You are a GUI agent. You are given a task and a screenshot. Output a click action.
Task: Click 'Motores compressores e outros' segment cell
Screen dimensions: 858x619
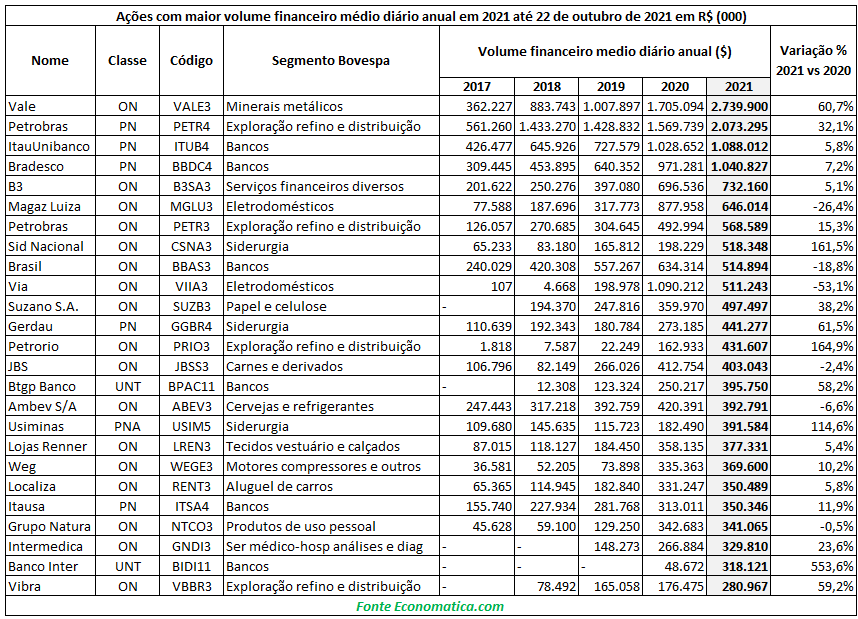[331, 466]
